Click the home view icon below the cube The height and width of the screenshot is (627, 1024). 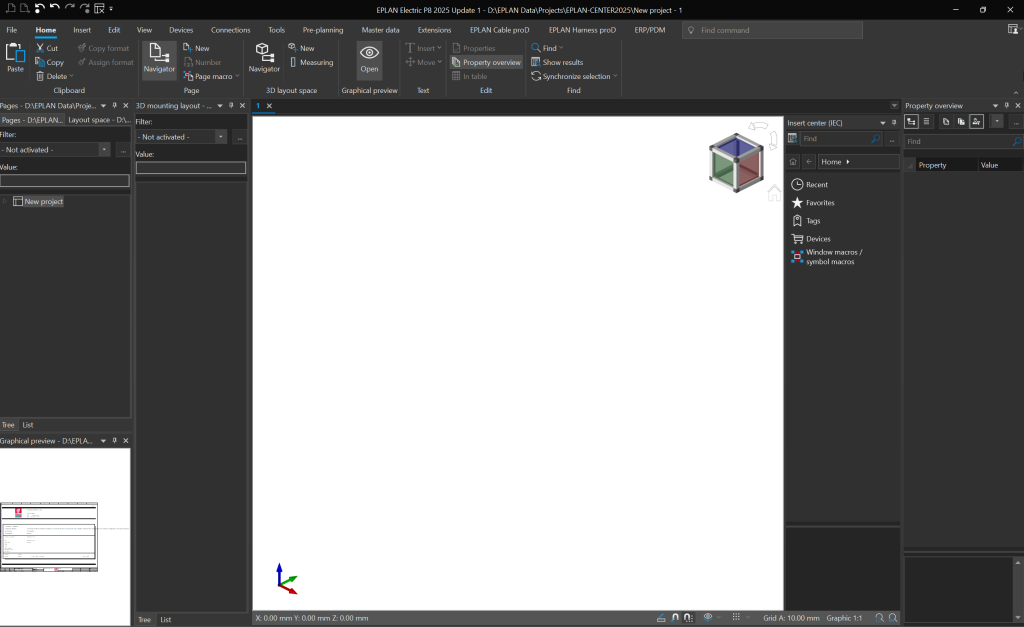coord(774,193)
